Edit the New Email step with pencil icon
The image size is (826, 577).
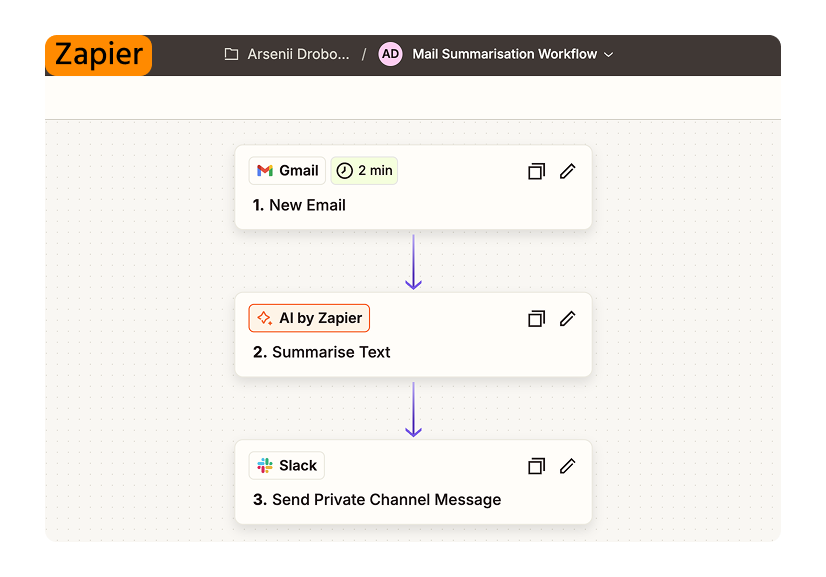[x=567, y=171]
